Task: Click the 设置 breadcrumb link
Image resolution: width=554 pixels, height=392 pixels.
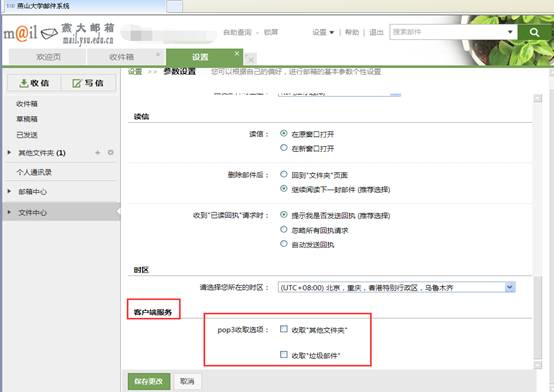Action: tap(135, 71)
